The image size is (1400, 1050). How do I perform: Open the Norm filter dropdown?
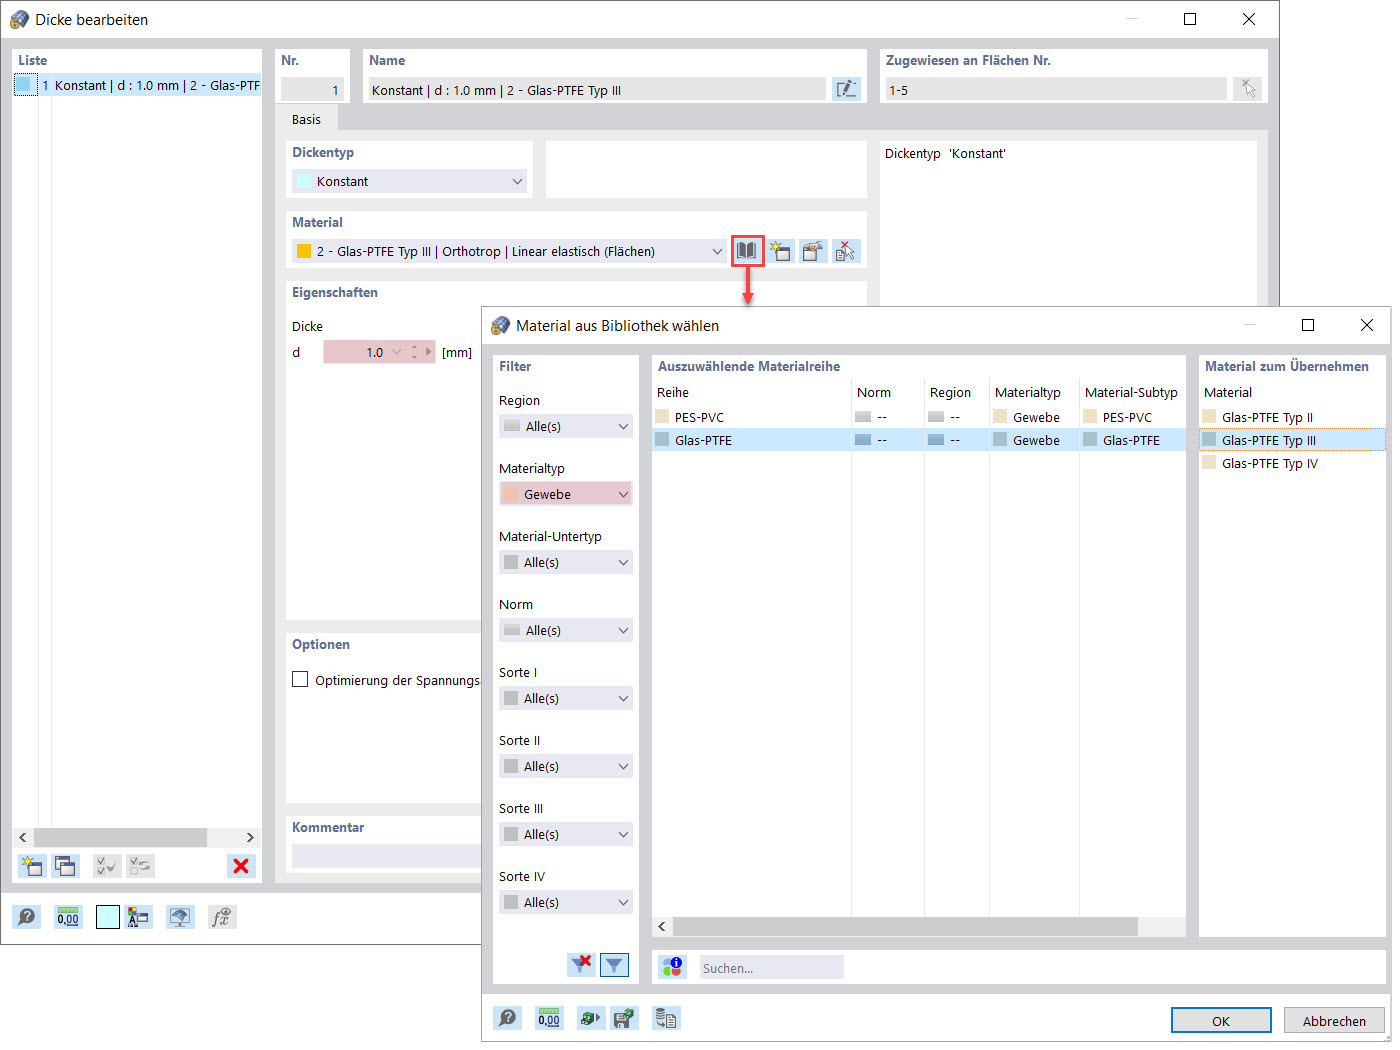point(566,630)
